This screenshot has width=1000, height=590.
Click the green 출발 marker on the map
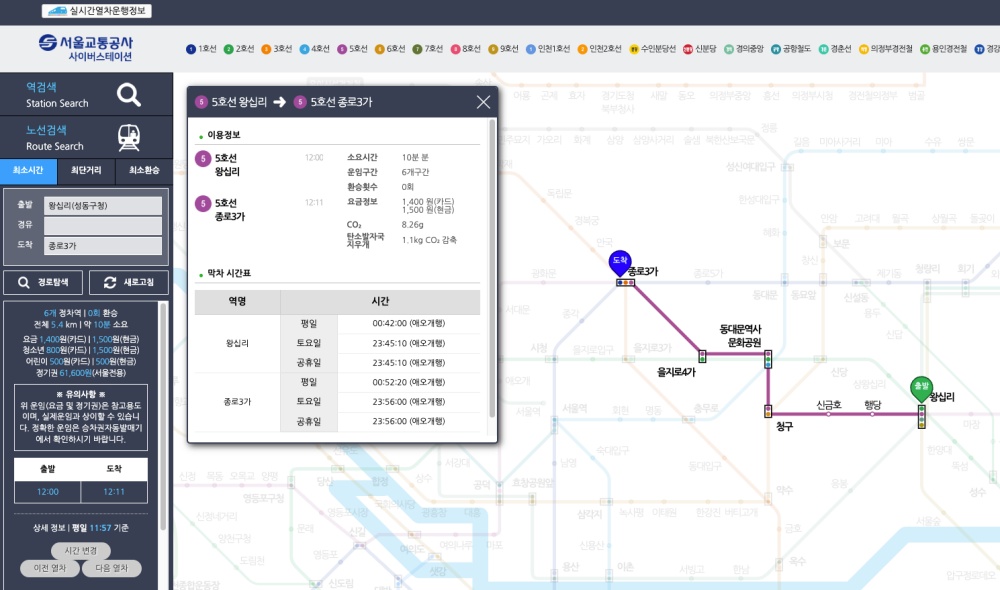(922, 388)
